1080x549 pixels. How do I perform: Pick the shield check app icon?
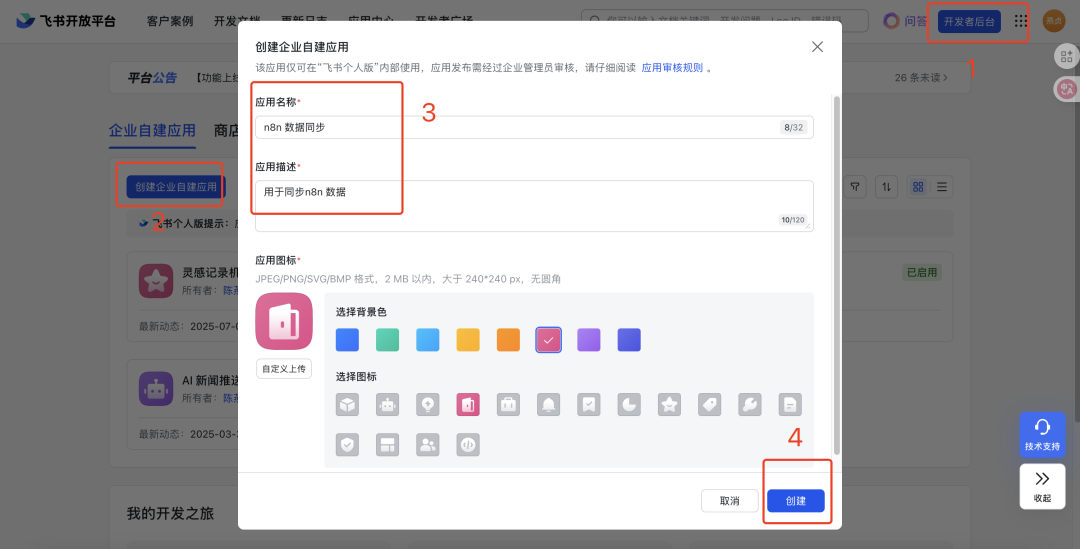tap(348, 444)
